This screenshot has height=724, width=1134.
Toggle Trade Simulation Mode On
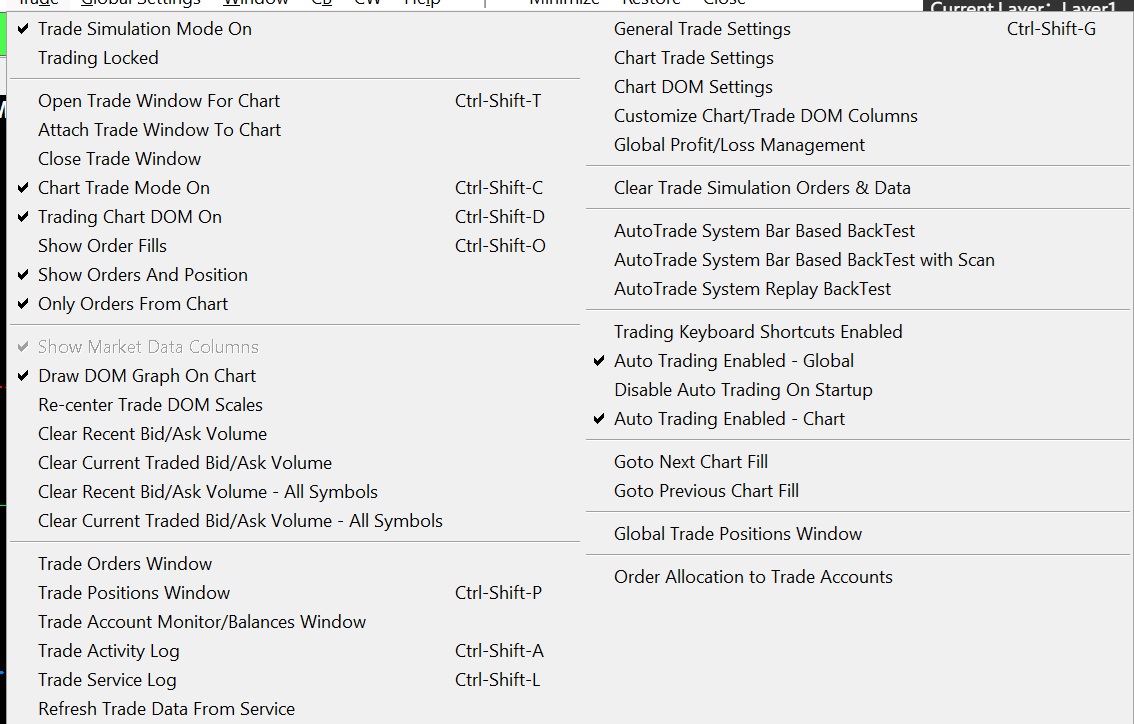point(144,29)
